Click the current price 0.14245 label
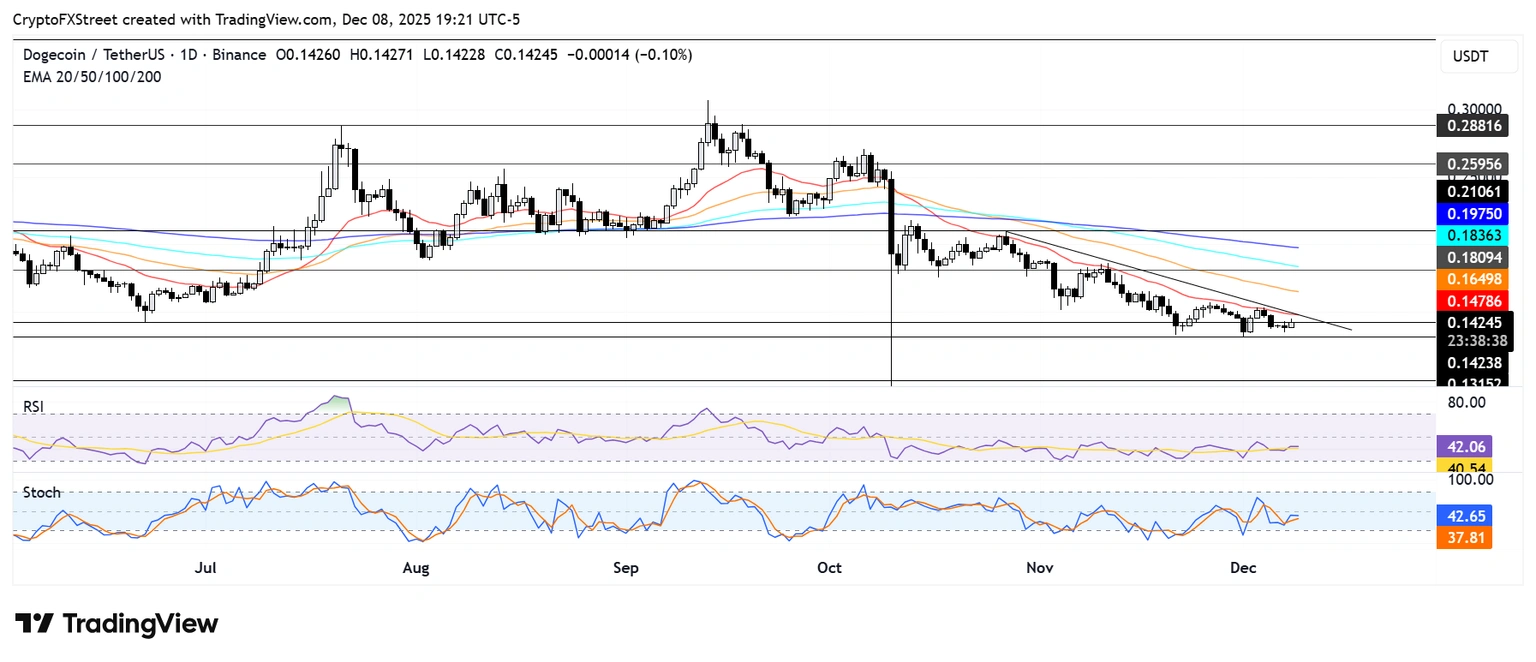Image resolution: width=1536 pixels, height=662 pixels. 1475,322
